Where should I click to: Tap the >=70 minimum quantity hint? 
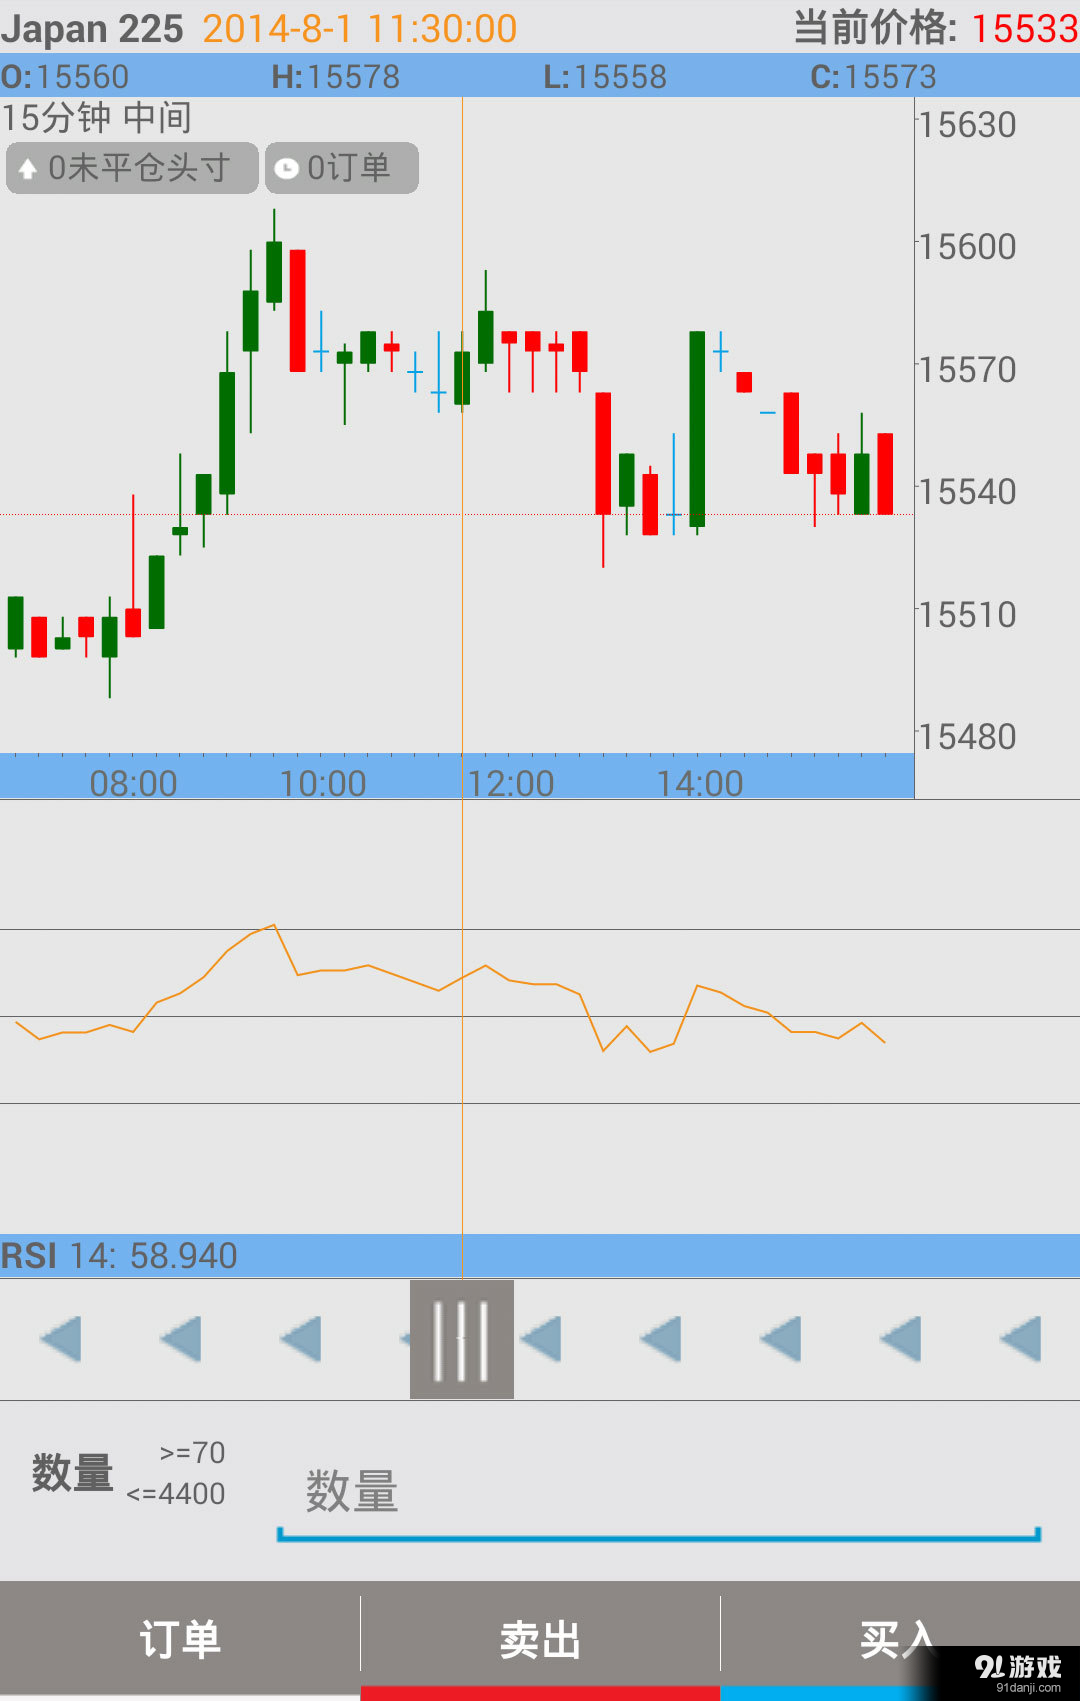[x=192, y=1452]
